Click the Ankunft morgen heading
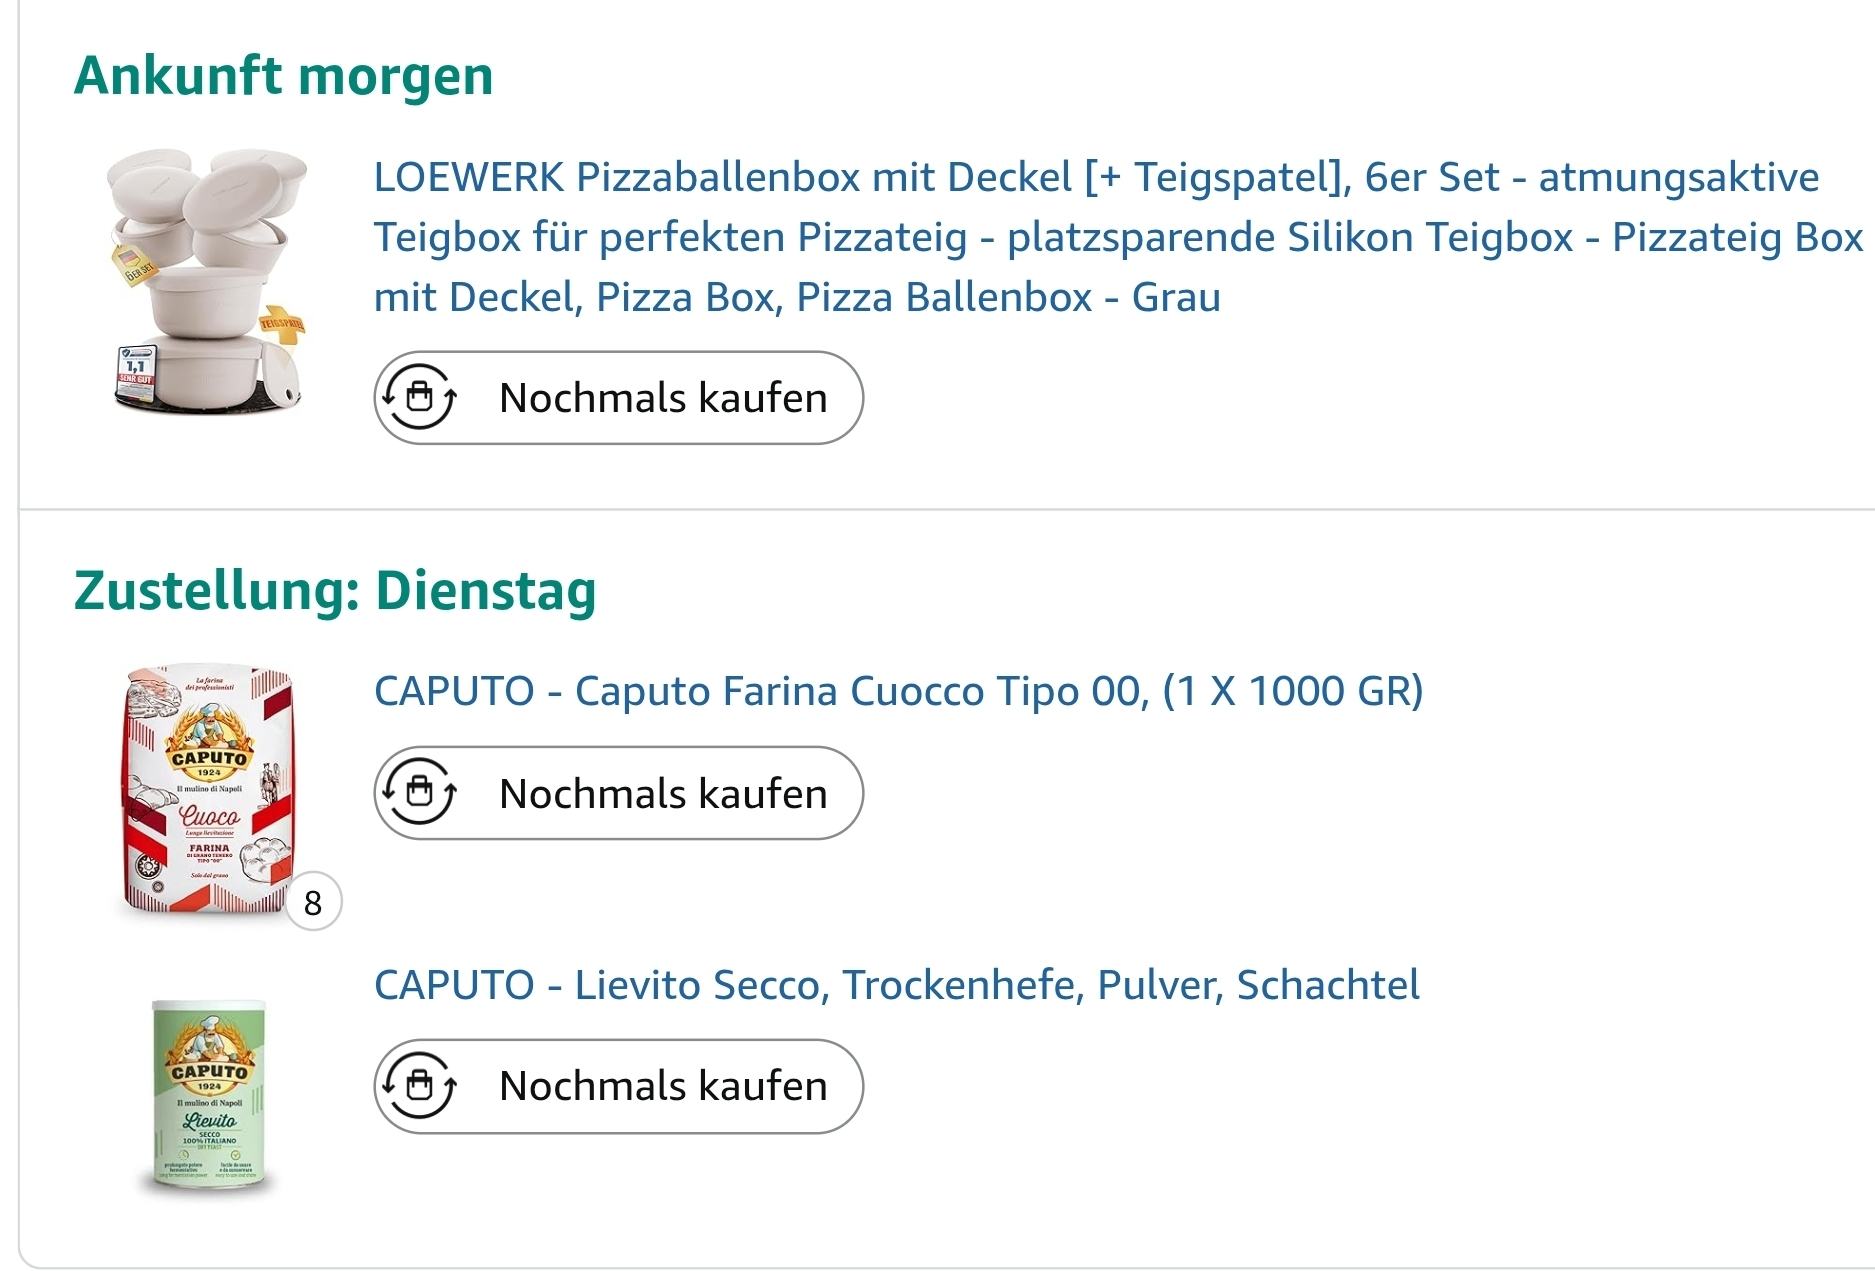Viewport: 1875px width, 1271px height. (x=284, y=76)
